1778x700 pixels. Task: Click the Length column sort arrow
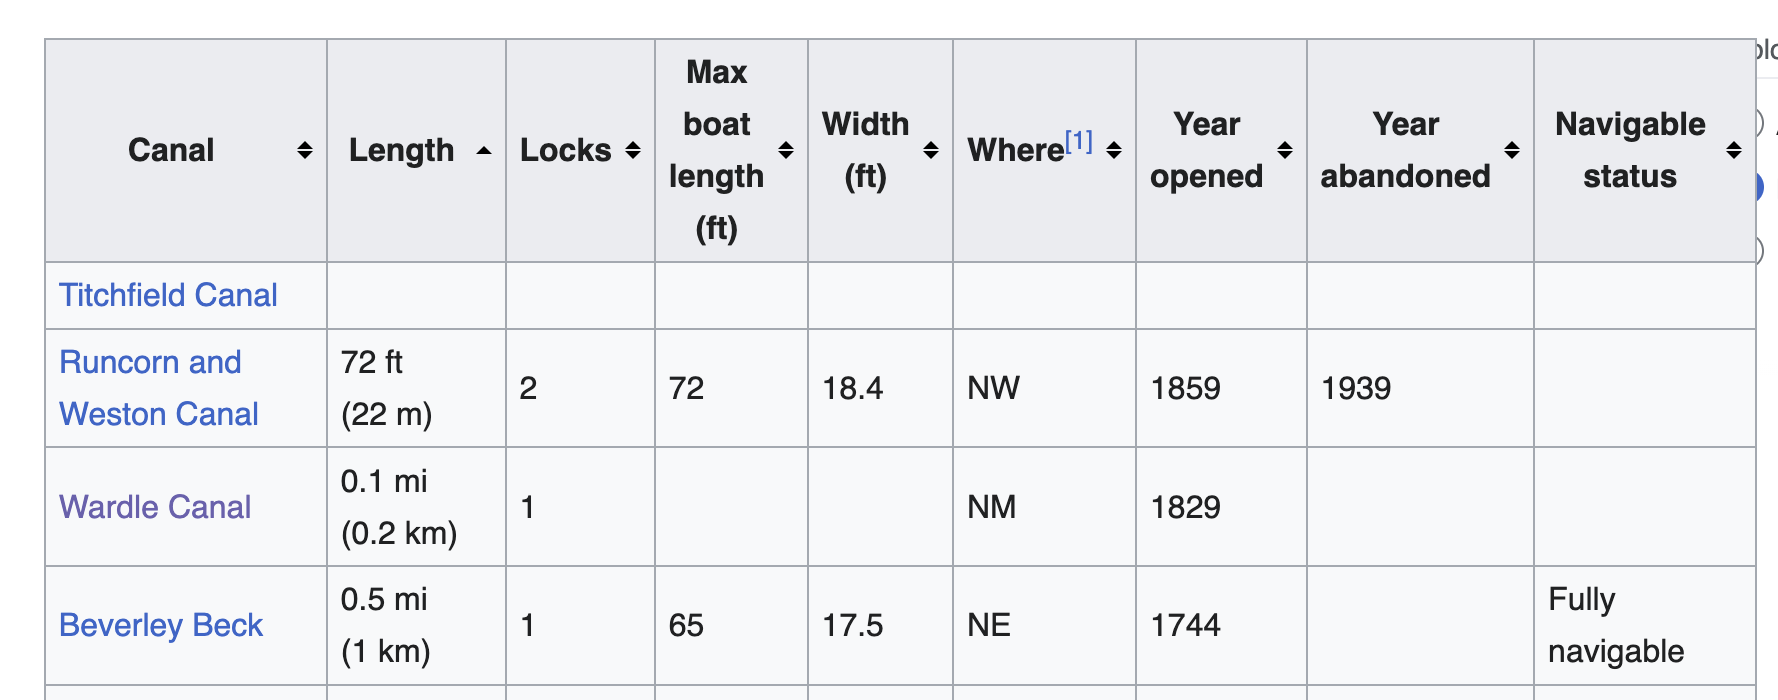484,151
